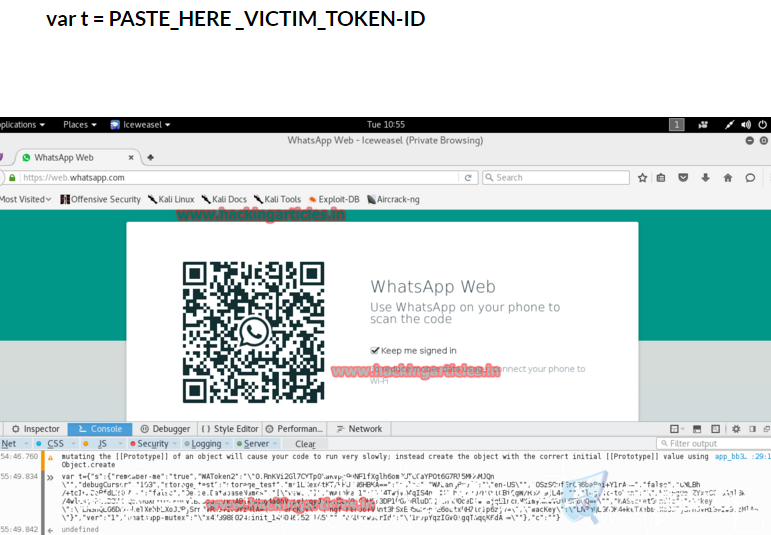Open Exploit-DB bookmark
Image resolution: width=771 pixels, height=535 pixels.
pos(334,199)
